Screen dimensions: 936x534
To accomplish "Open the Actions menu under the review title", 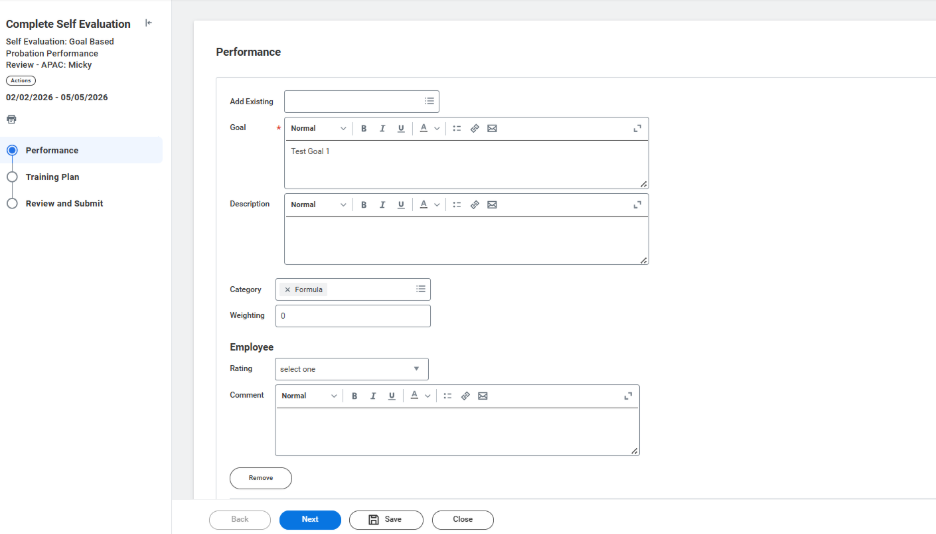I will [21, 80].
